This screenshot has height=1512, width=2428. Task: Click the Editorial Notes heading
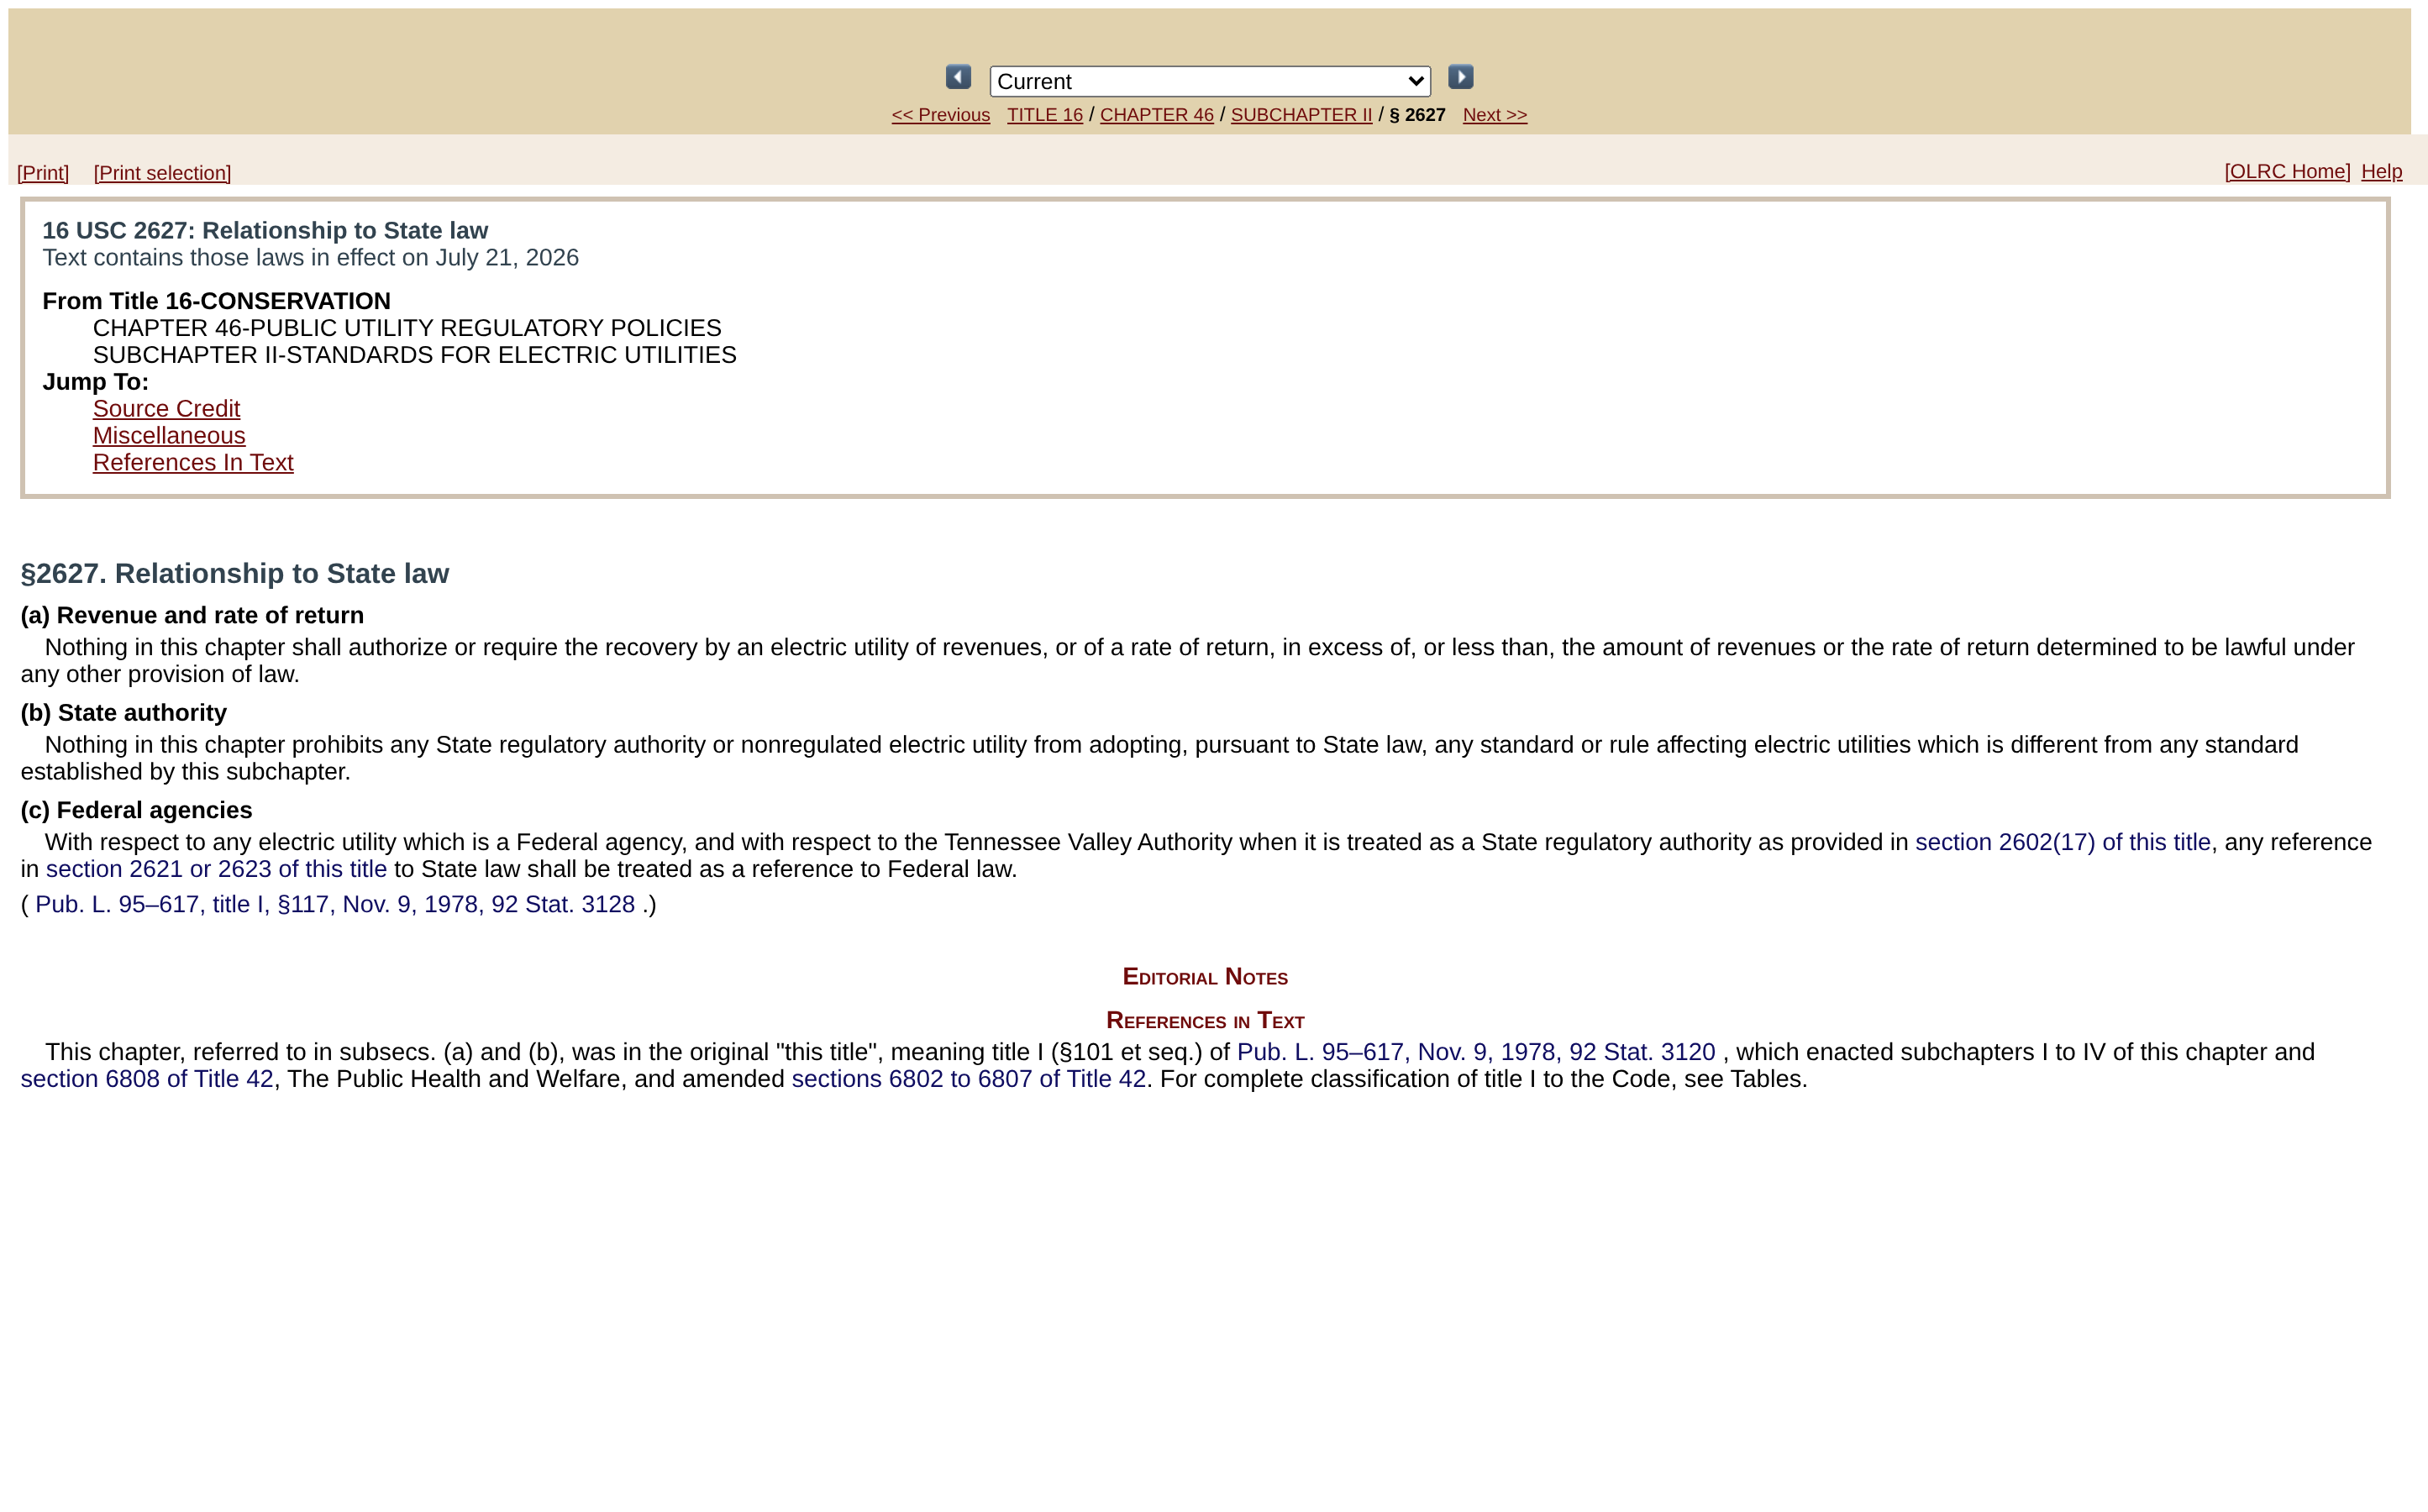1205,977
